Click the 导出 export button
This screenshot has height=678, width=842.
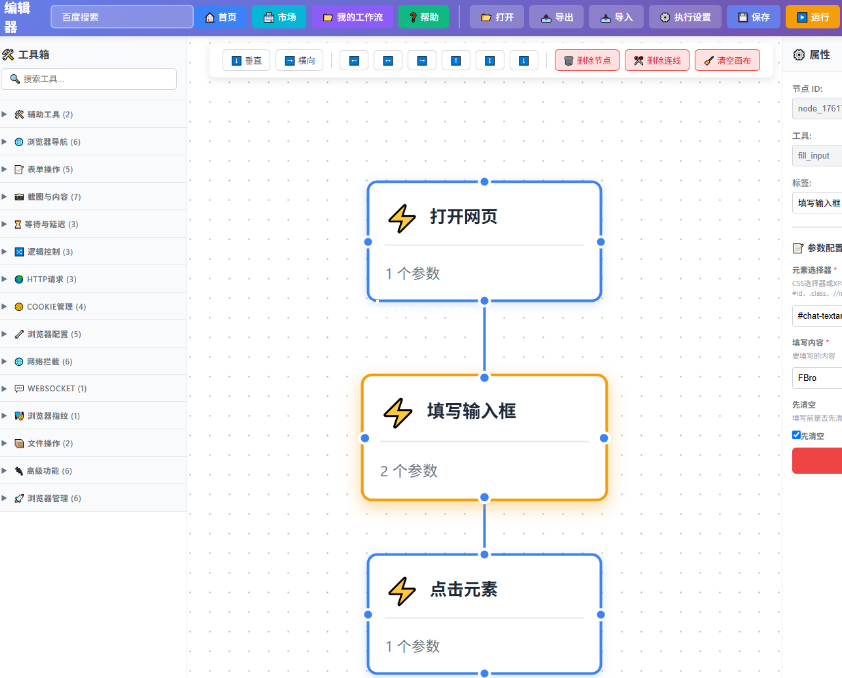click(556, 17)
